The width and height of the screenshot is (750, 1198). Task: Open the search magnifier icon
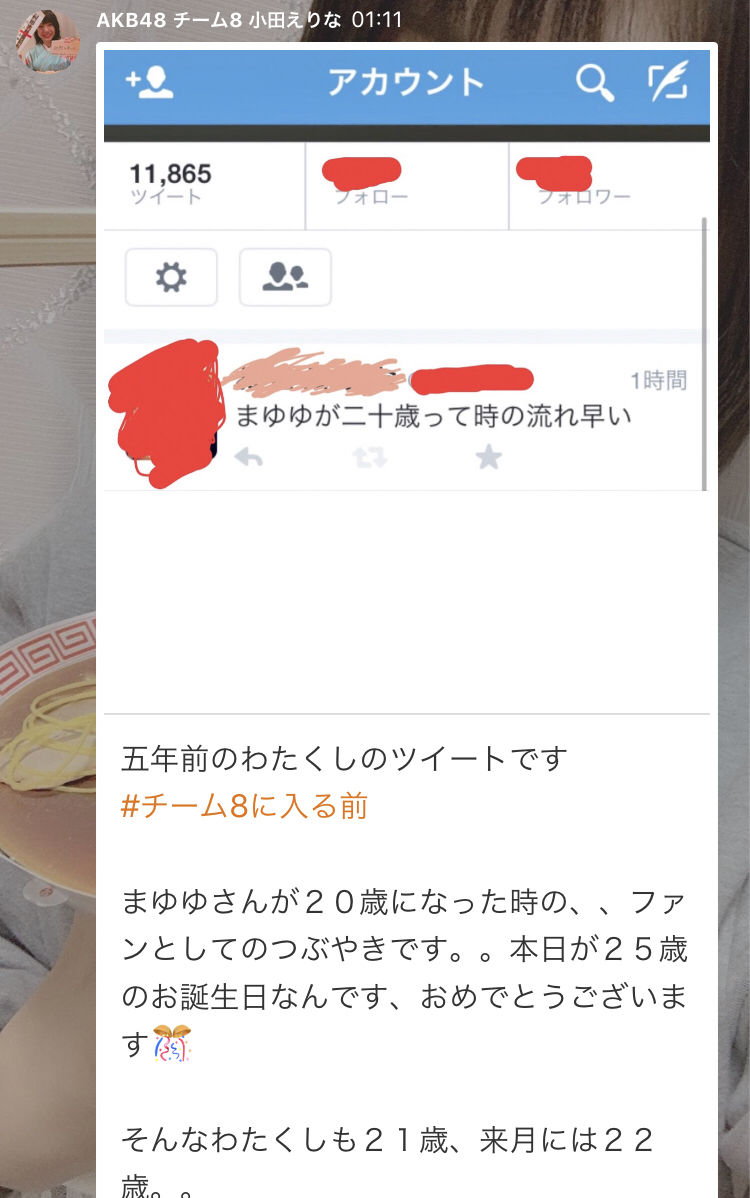click(x=594, y=83)
